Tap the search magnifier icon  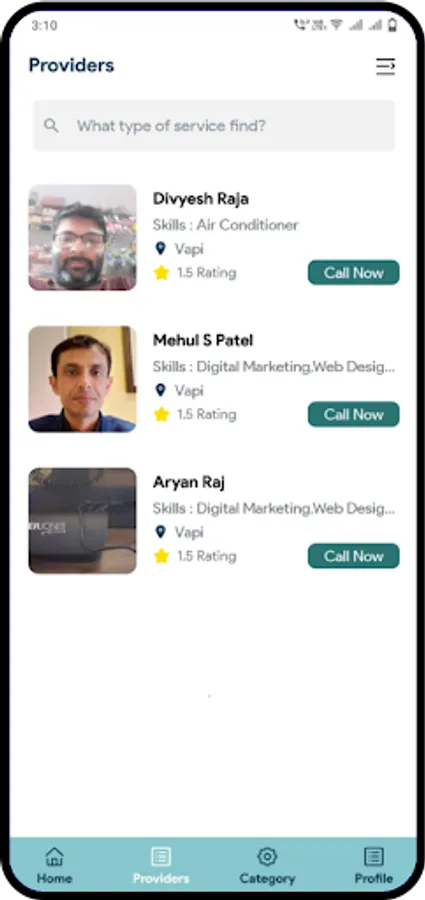[52, 126]
